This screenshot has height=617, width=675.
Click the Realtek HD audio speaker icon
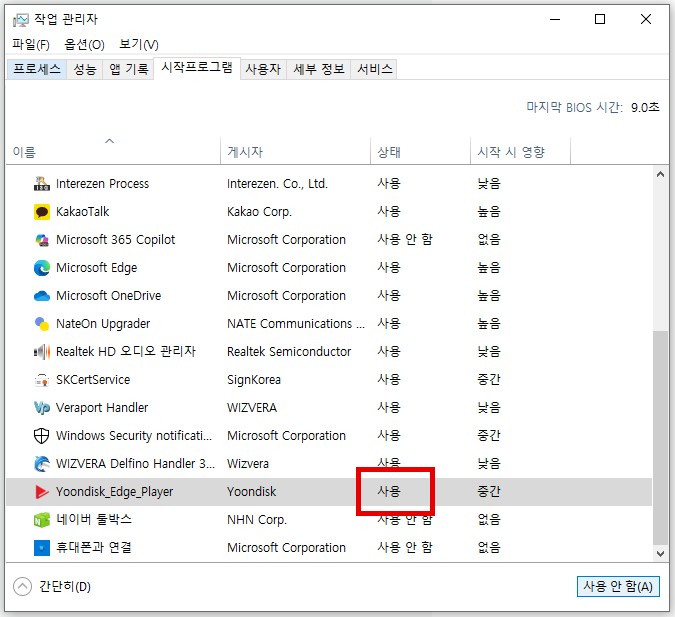coord(42,352)
